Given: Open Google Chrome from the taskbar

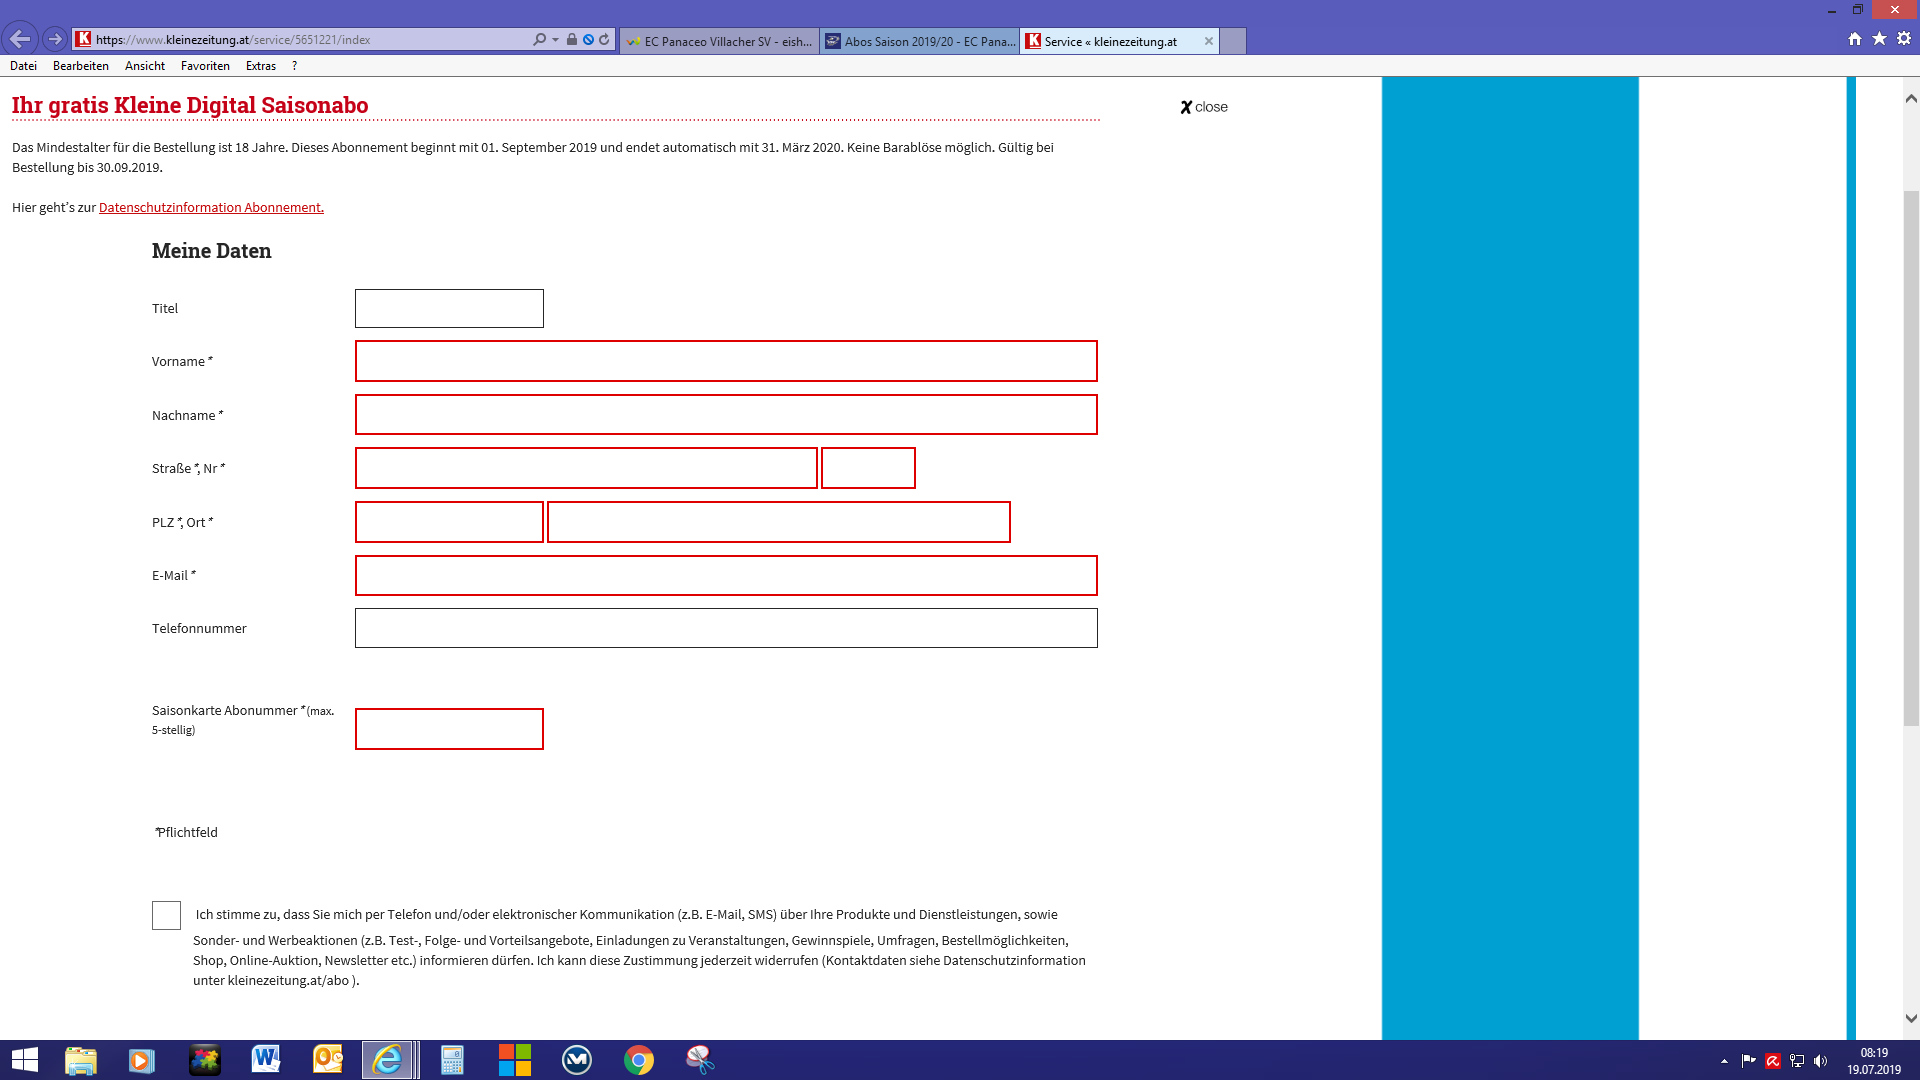Looking at the screenshot, I should (x=638, y=1059).
